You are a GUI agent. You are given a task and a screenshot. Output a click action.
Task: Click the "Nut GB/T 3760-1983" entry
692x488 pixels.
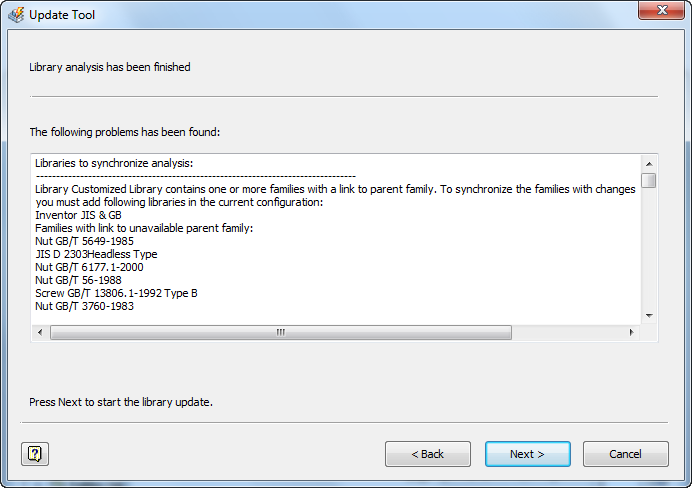point(84,306)
